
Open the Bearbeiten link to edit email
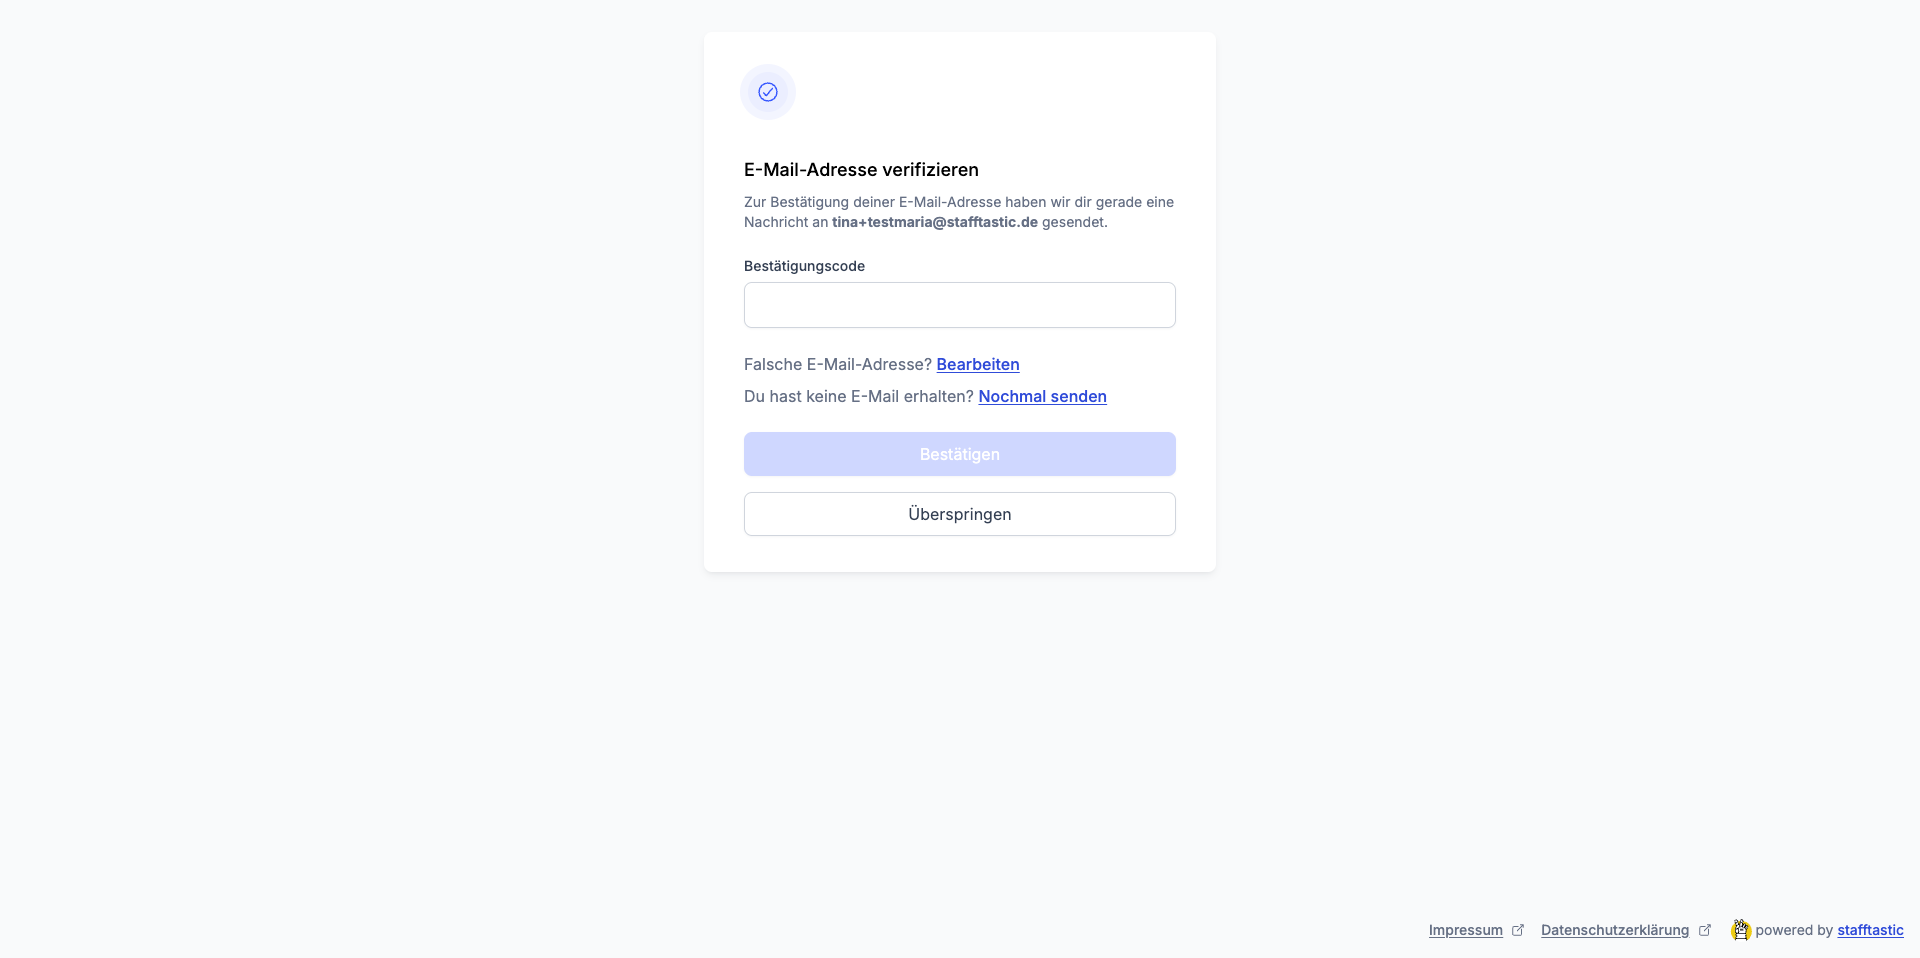click(x=978, y=364)
